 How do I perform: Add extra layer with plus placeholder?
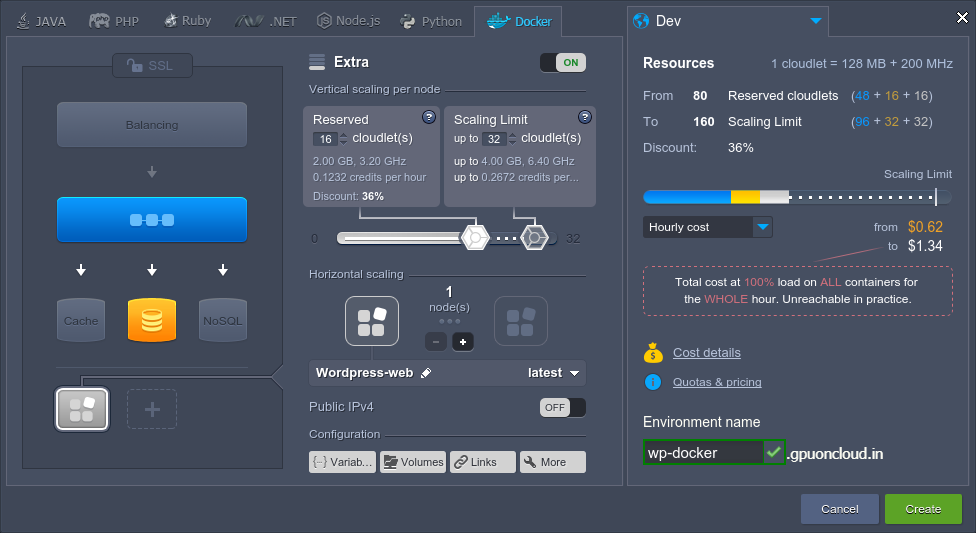pos(152,409)
